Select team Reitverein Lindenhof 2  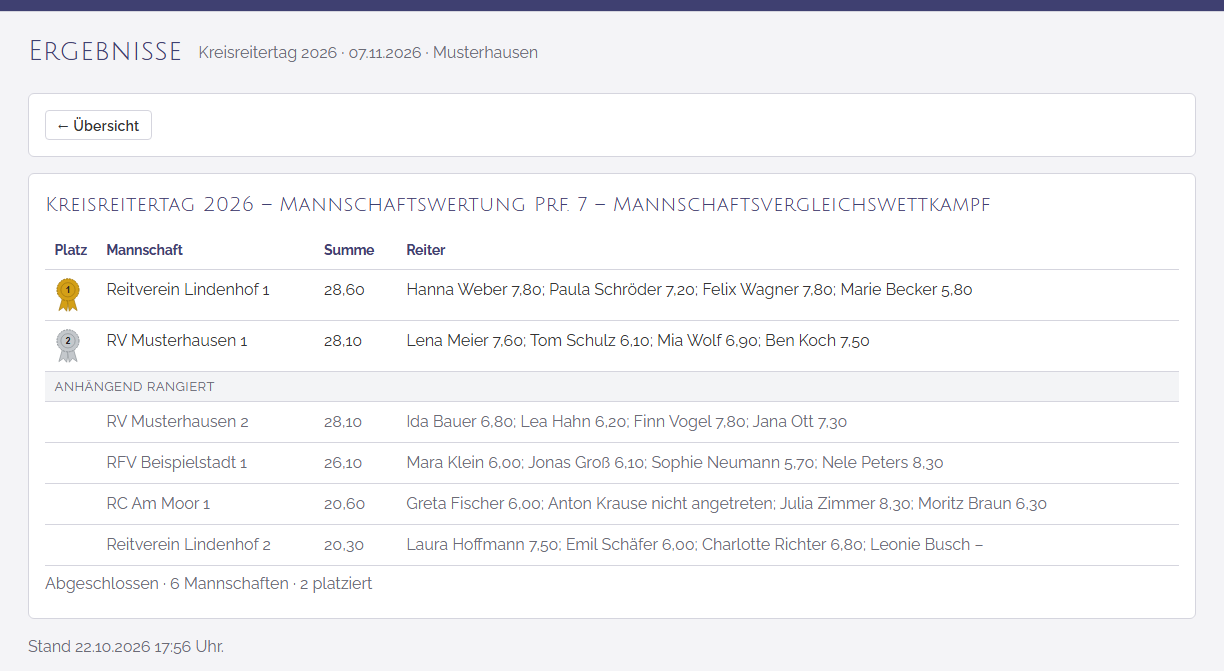pyautogui.click(x=189, y=545)
